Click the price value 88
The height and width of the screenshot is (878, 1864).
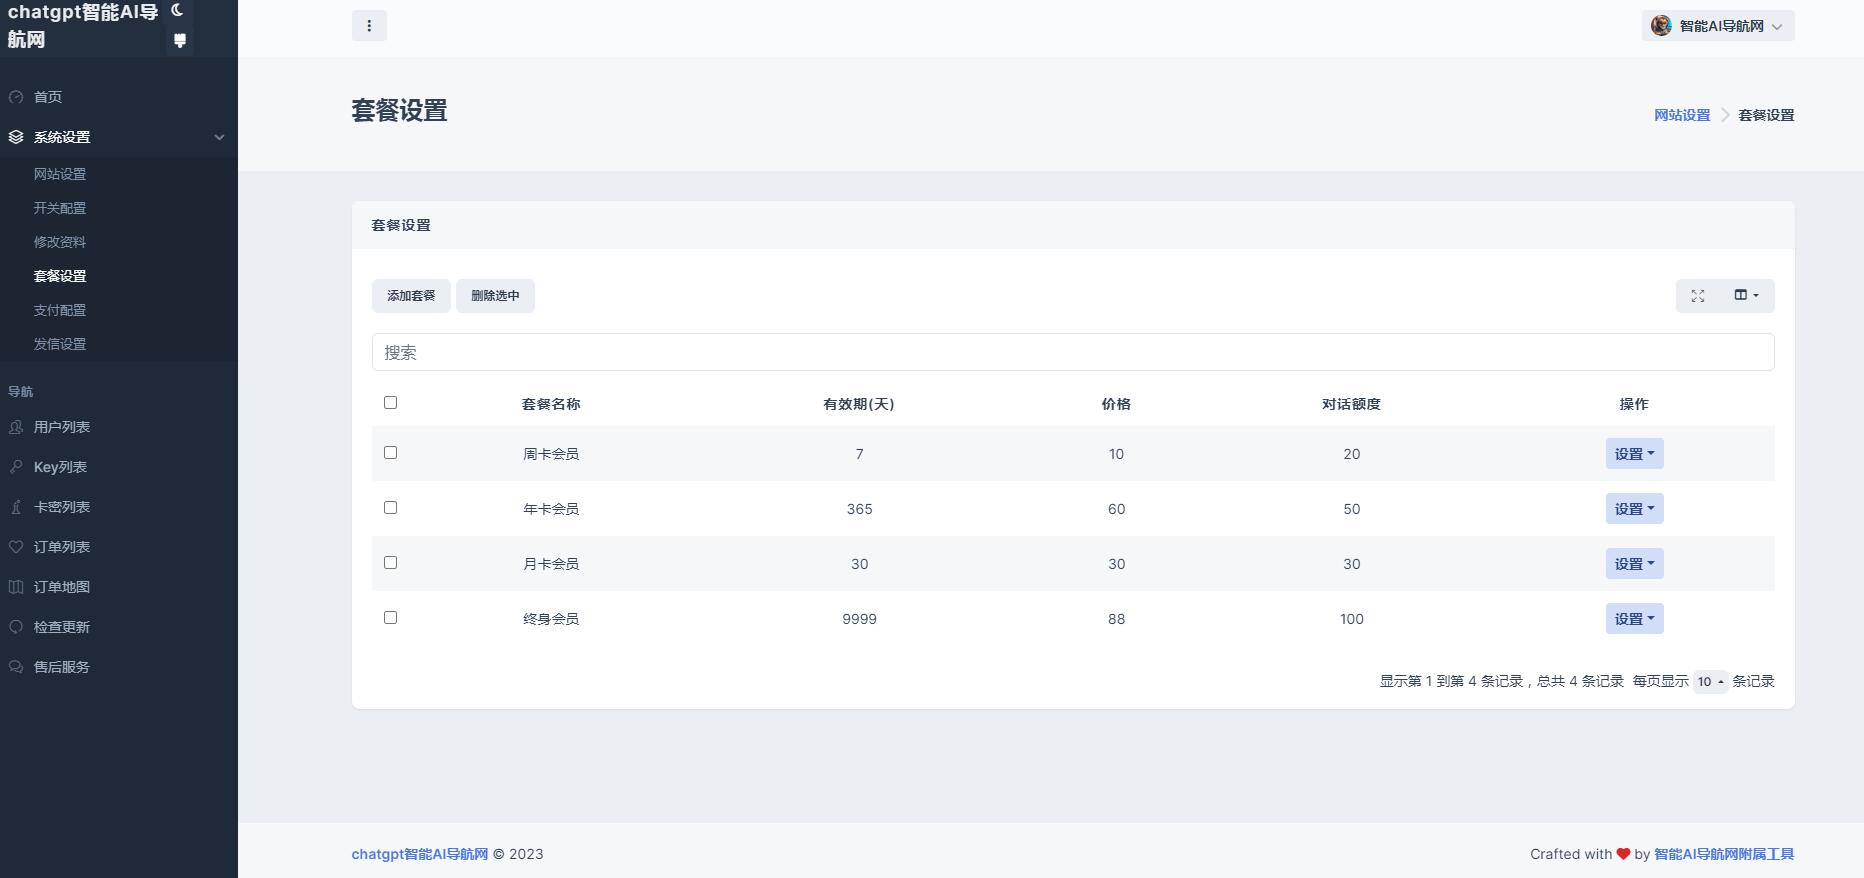coord(1116,619)
